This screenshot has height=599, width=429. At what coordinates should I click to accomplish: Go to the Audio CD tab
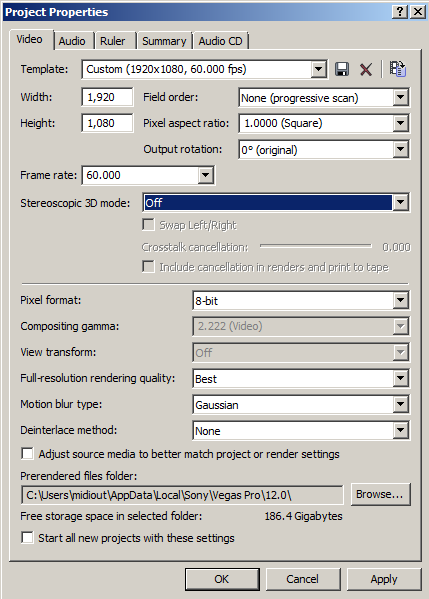[220, 41]
